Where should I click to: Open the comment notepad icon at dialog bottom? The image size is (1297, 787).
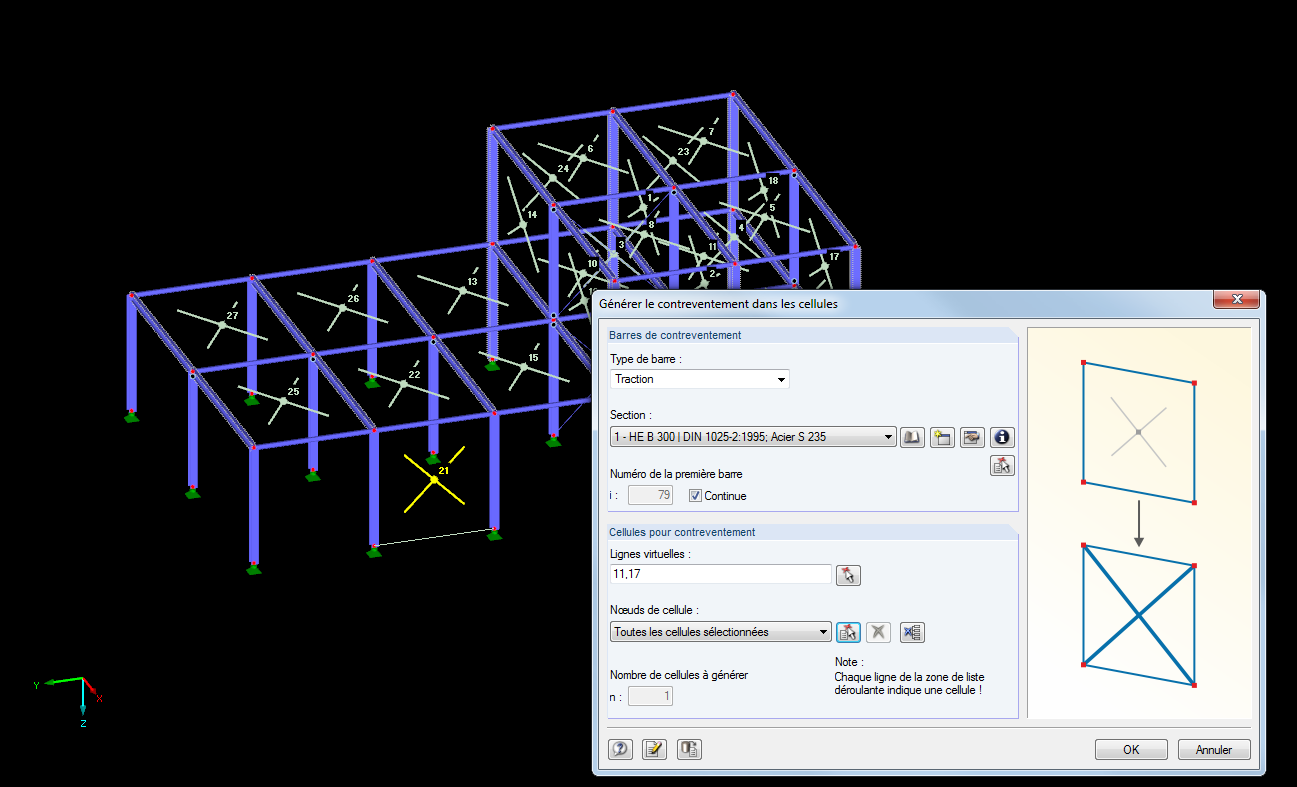point(654,749)
